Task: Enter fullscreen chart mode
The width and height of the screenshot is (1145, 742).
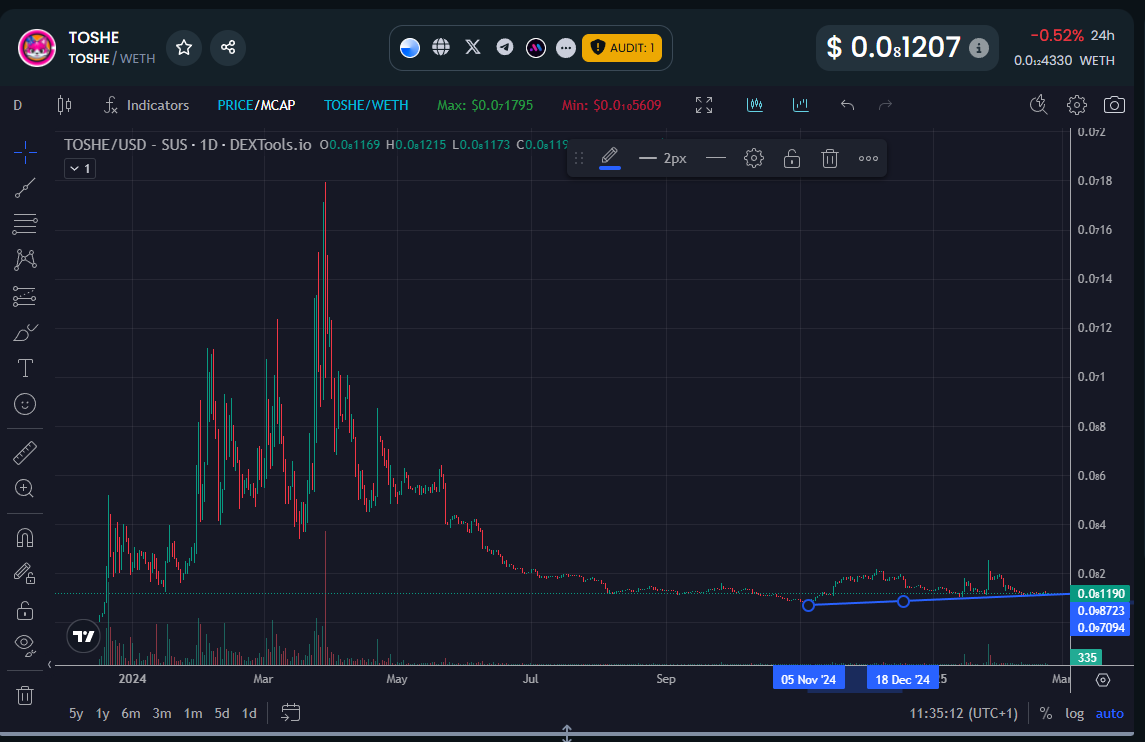Action: (x=704, y=105)
